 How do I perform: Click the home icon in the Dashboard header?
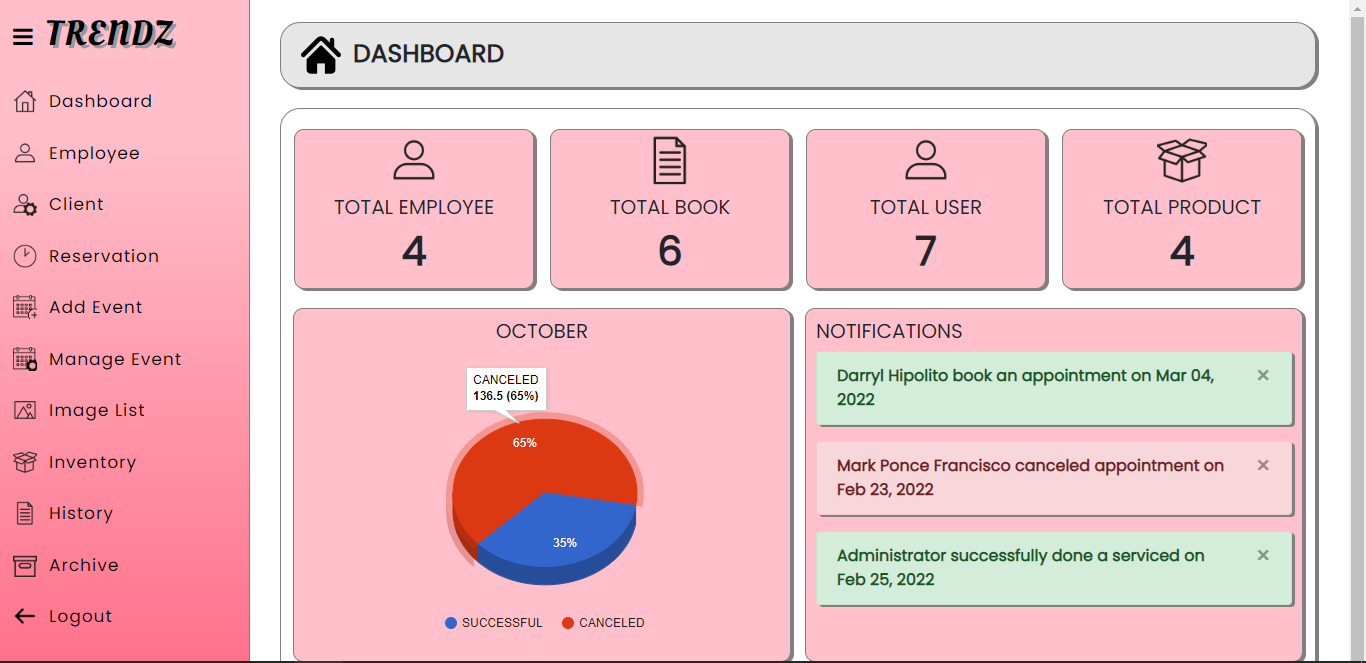click(320, 54)
